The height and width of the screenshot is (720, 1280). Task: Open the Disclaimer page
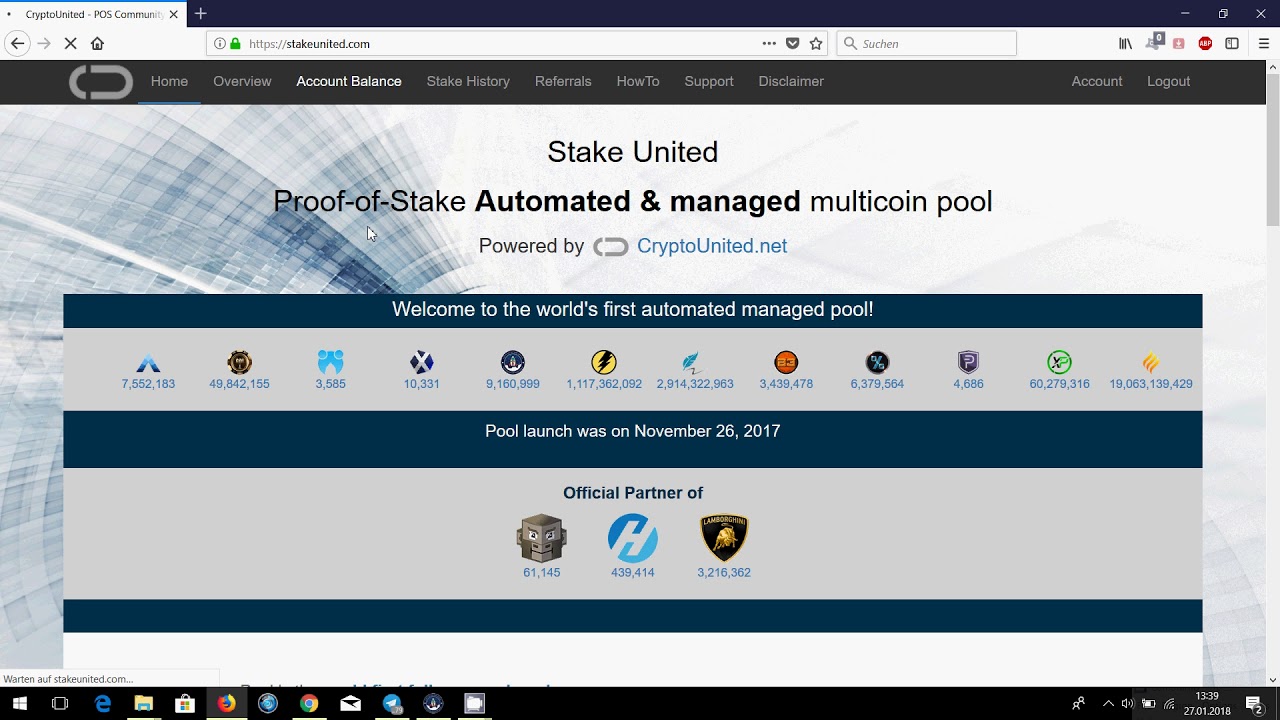791,81
